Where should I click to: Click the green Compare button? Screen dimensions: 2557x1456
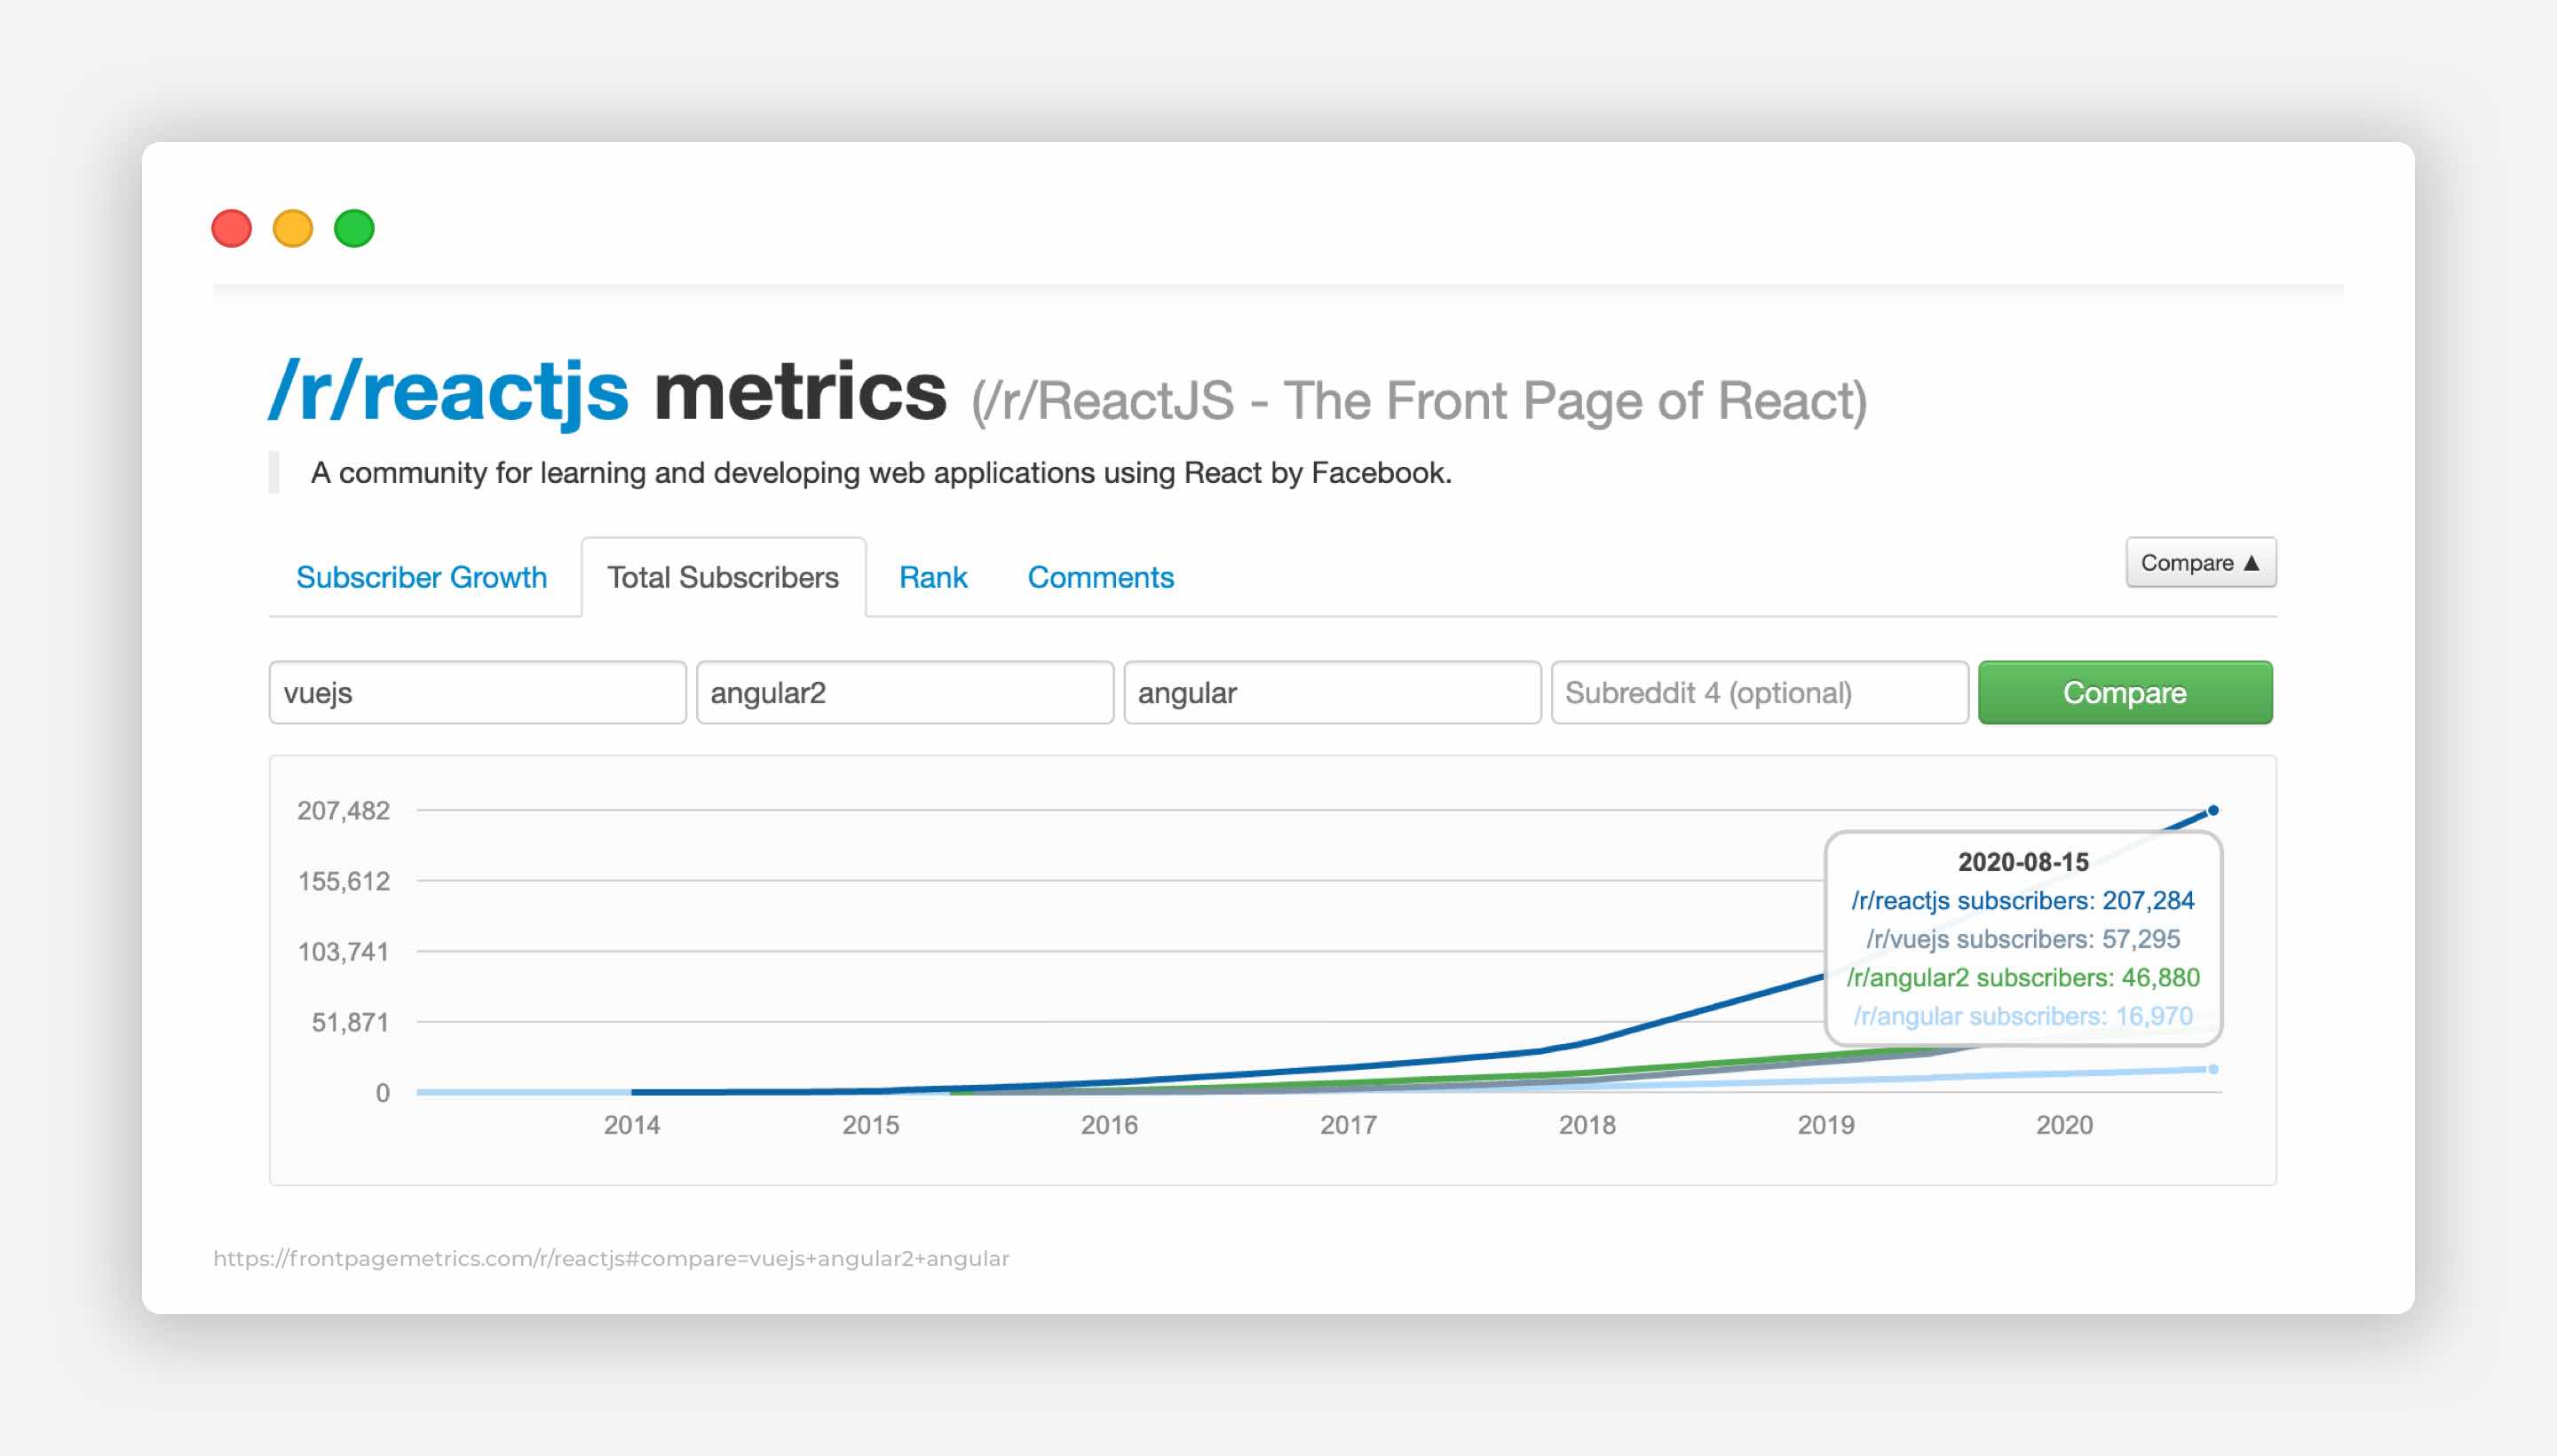click(x=2125, y=690)
